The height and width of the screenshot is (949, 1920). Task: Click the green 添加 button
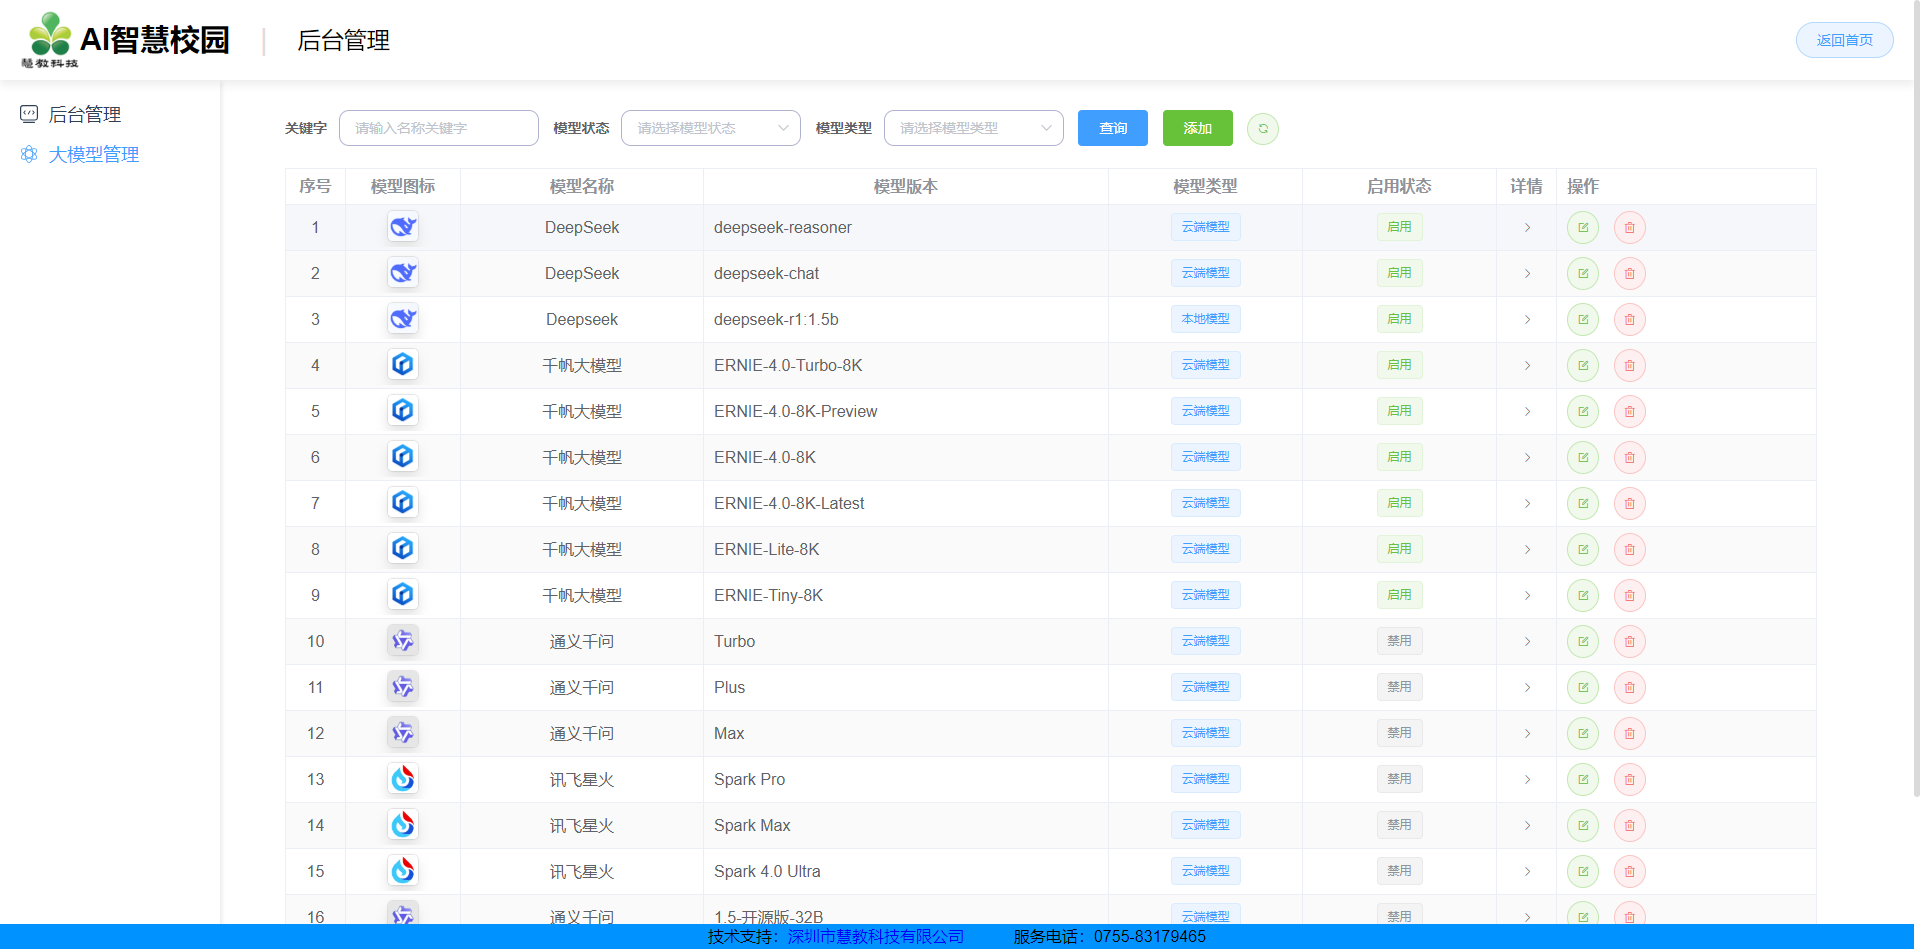(1198, 128)
